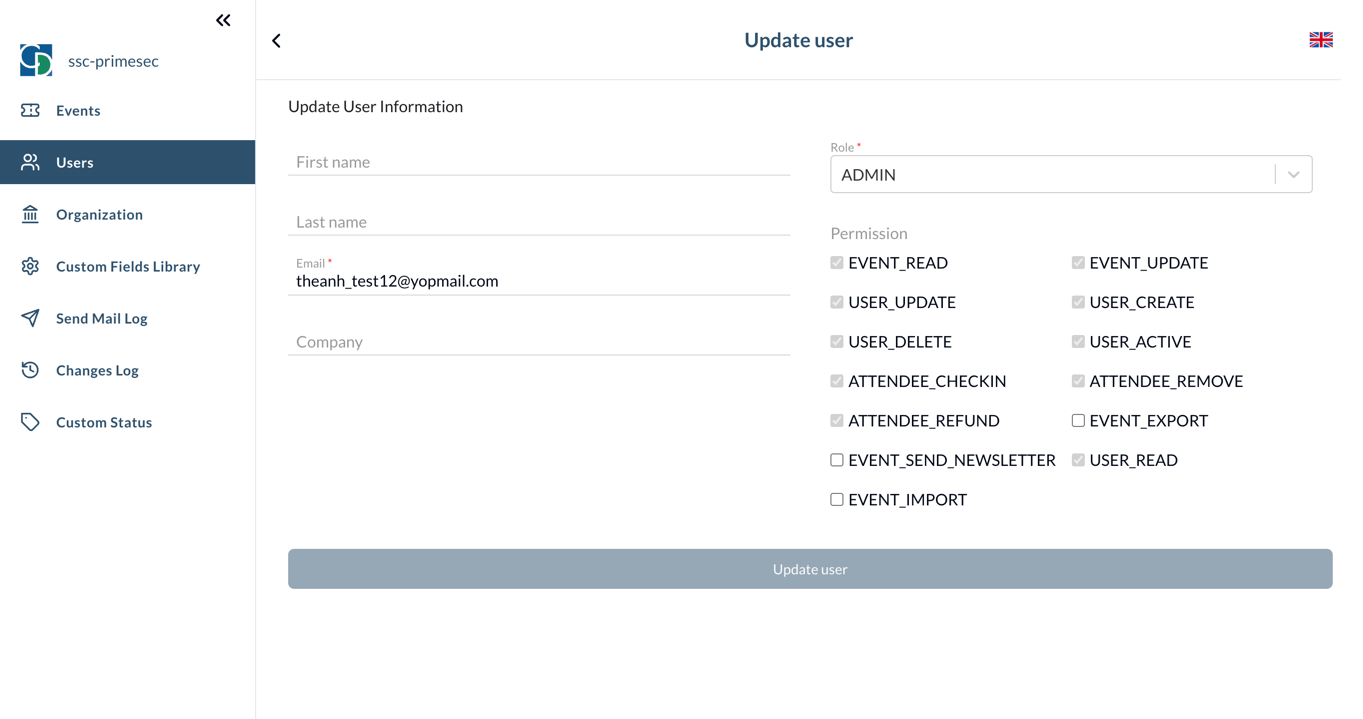Navigate to Events in the sidebar
This screenshot has height=719, width=1363.
pos(80,110)
